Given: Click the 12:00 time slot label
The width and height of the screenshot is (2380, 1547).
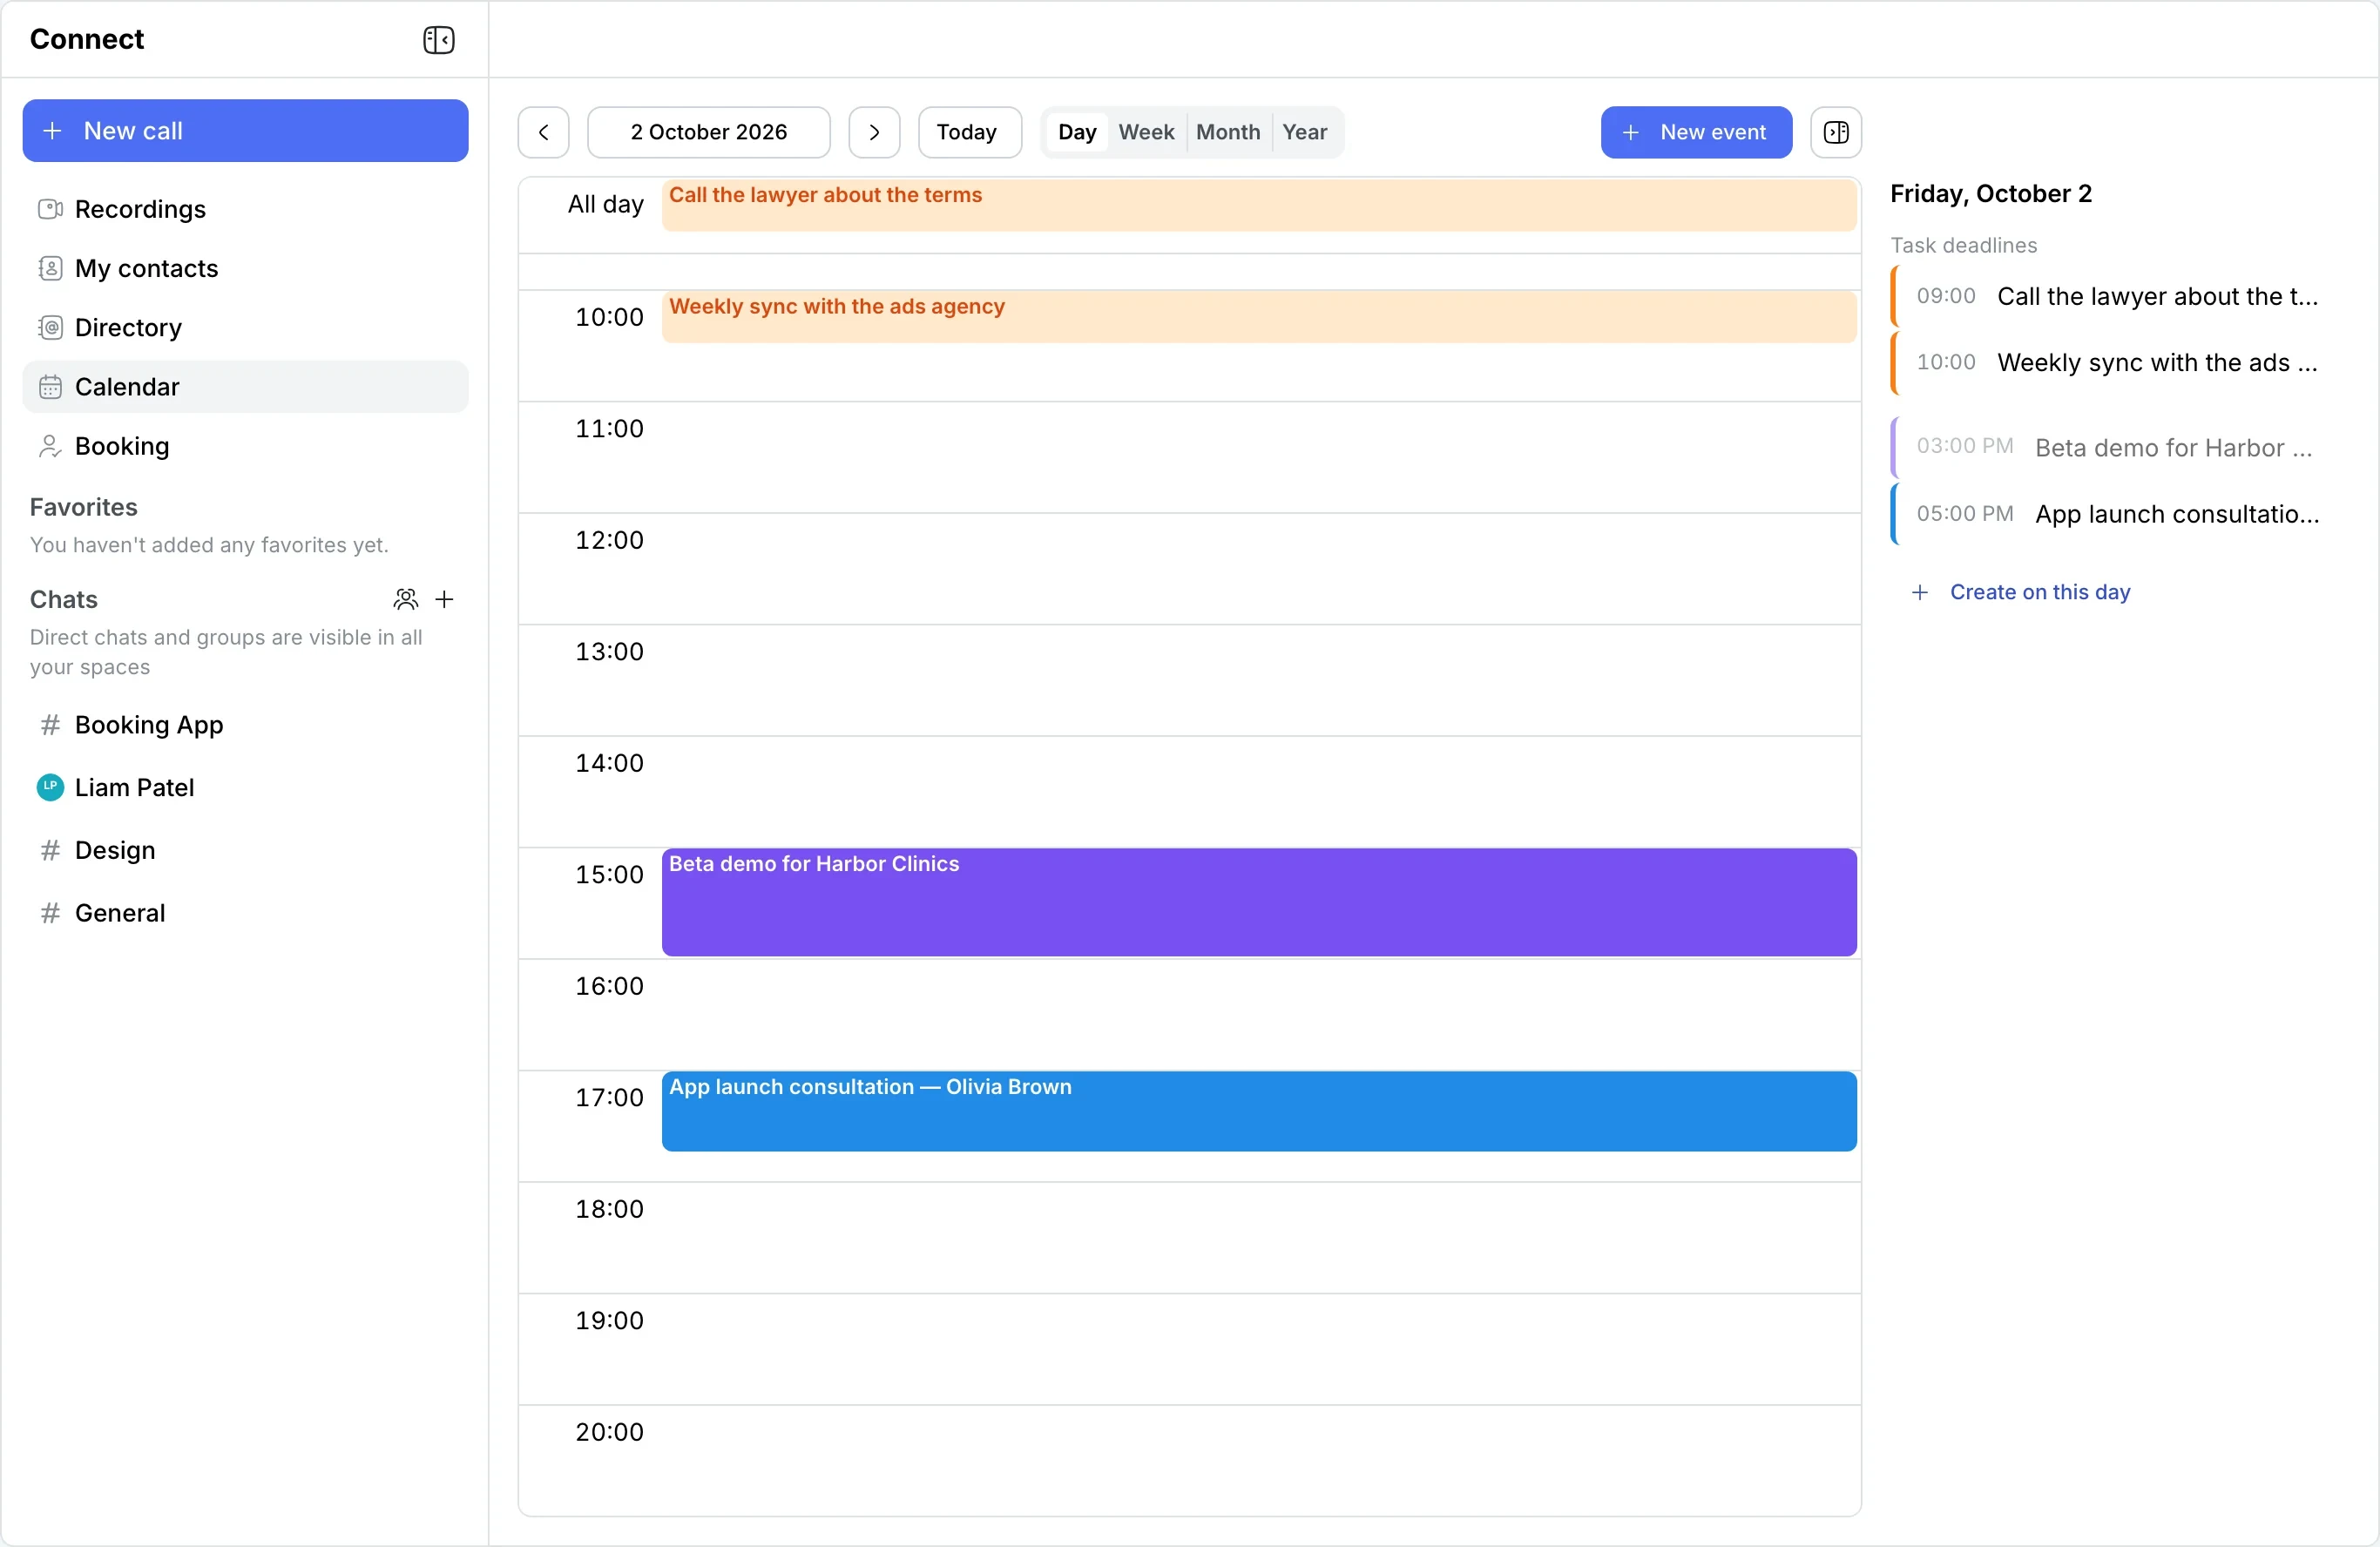Looking at the screenshot, I should point(609,541).
